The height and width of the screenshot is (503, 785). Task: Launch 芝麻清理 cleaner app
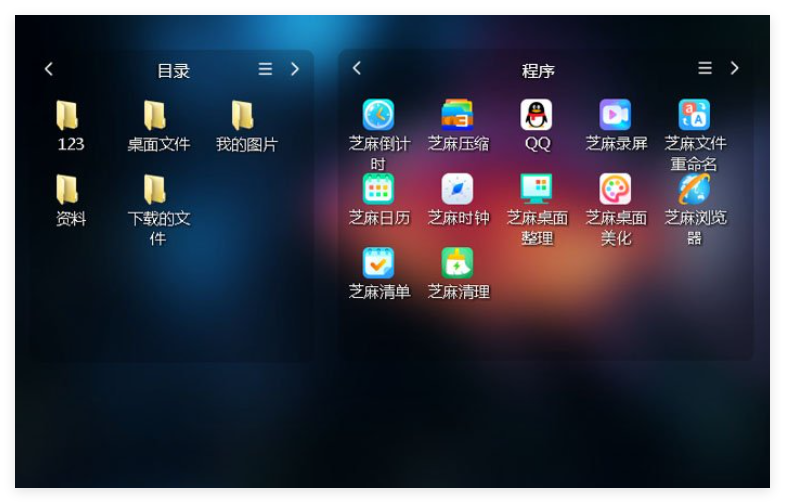tap(458, 263)
